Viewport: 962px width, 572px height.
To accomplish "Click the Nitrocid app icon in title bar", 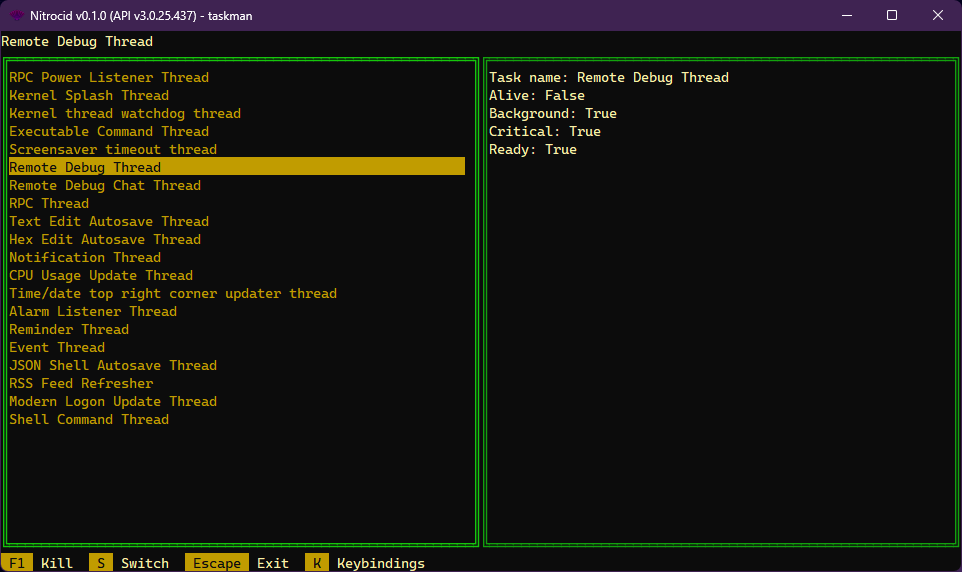I will [x=17, y=15].
